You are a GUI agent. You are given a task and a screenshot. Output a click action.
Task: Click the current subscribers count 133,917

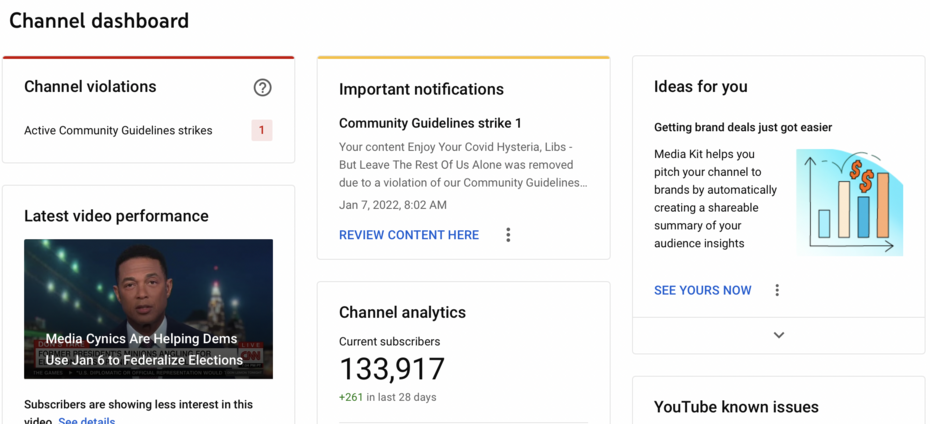coord(392,369)
